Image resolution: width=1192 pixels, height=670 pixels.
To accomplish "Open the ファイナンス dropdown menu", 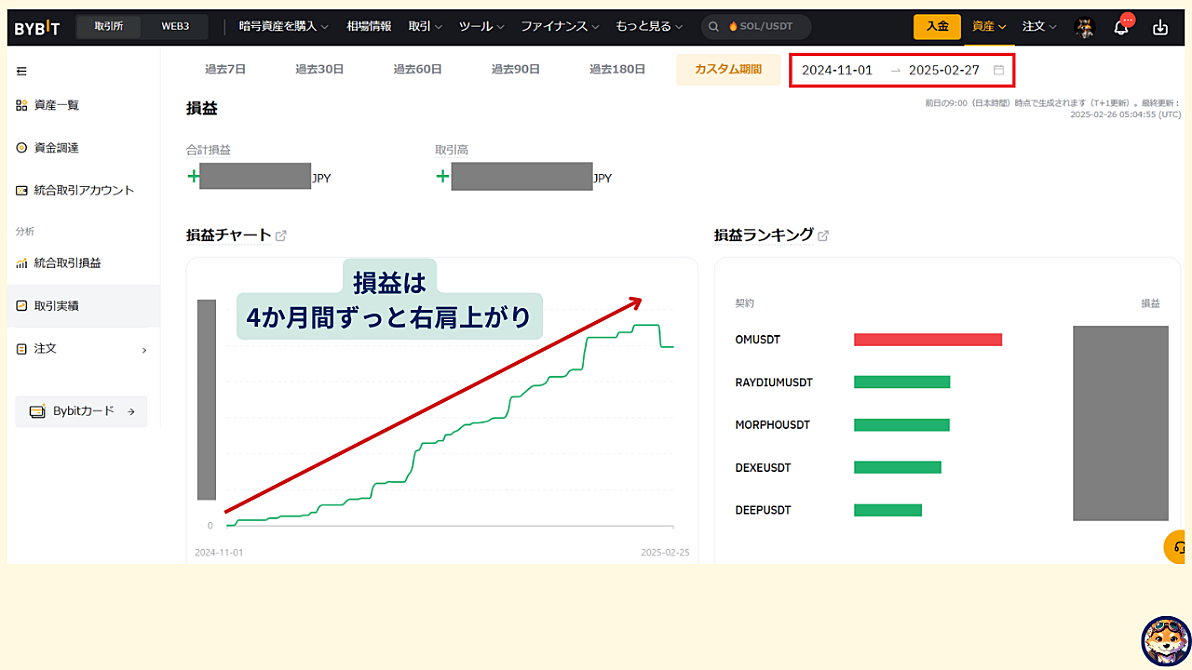I will [560, 27].
